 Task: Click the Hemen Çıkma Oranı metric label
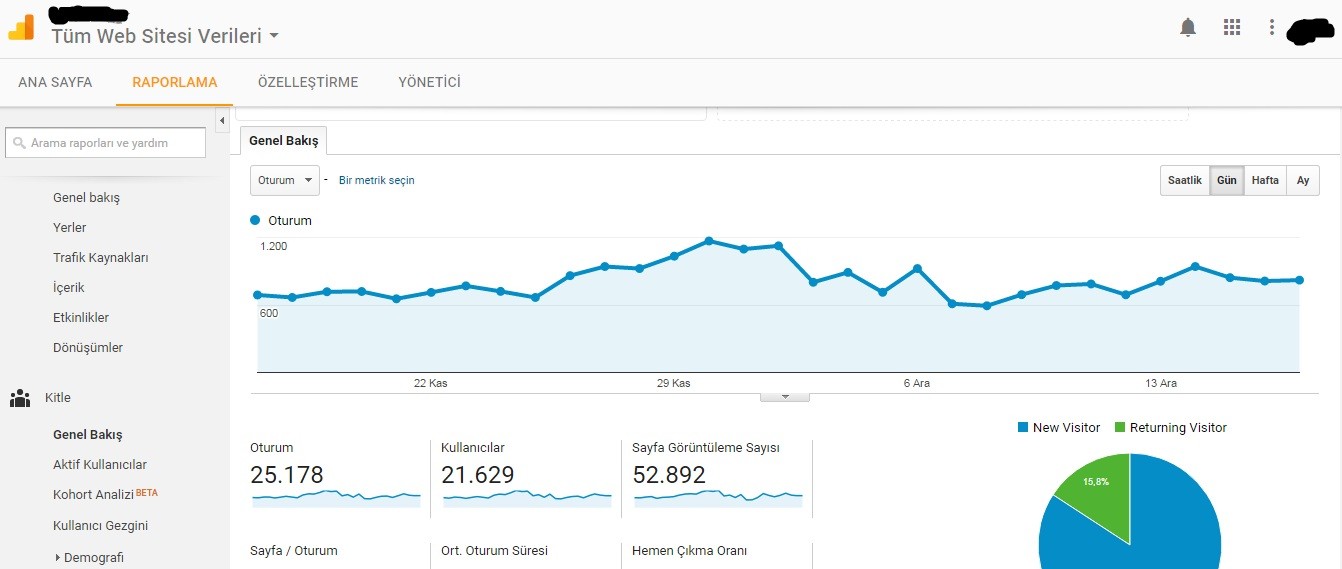[689, 551]
